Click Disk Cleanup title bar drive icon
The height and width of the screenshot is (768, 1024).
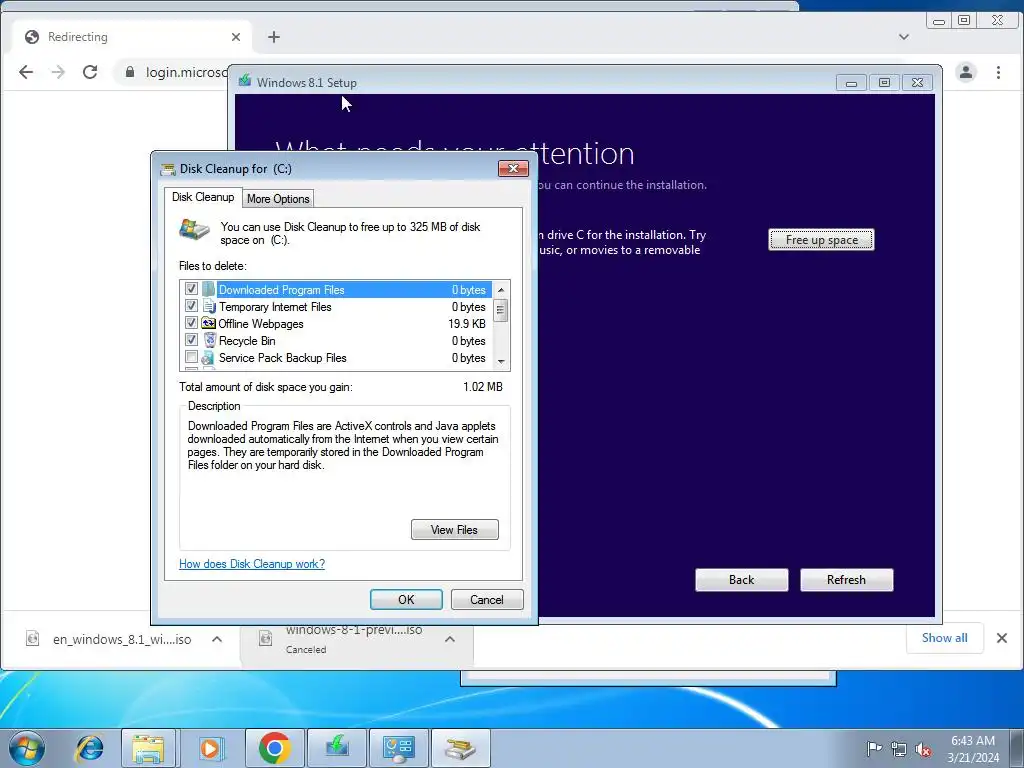pos(168,169)
